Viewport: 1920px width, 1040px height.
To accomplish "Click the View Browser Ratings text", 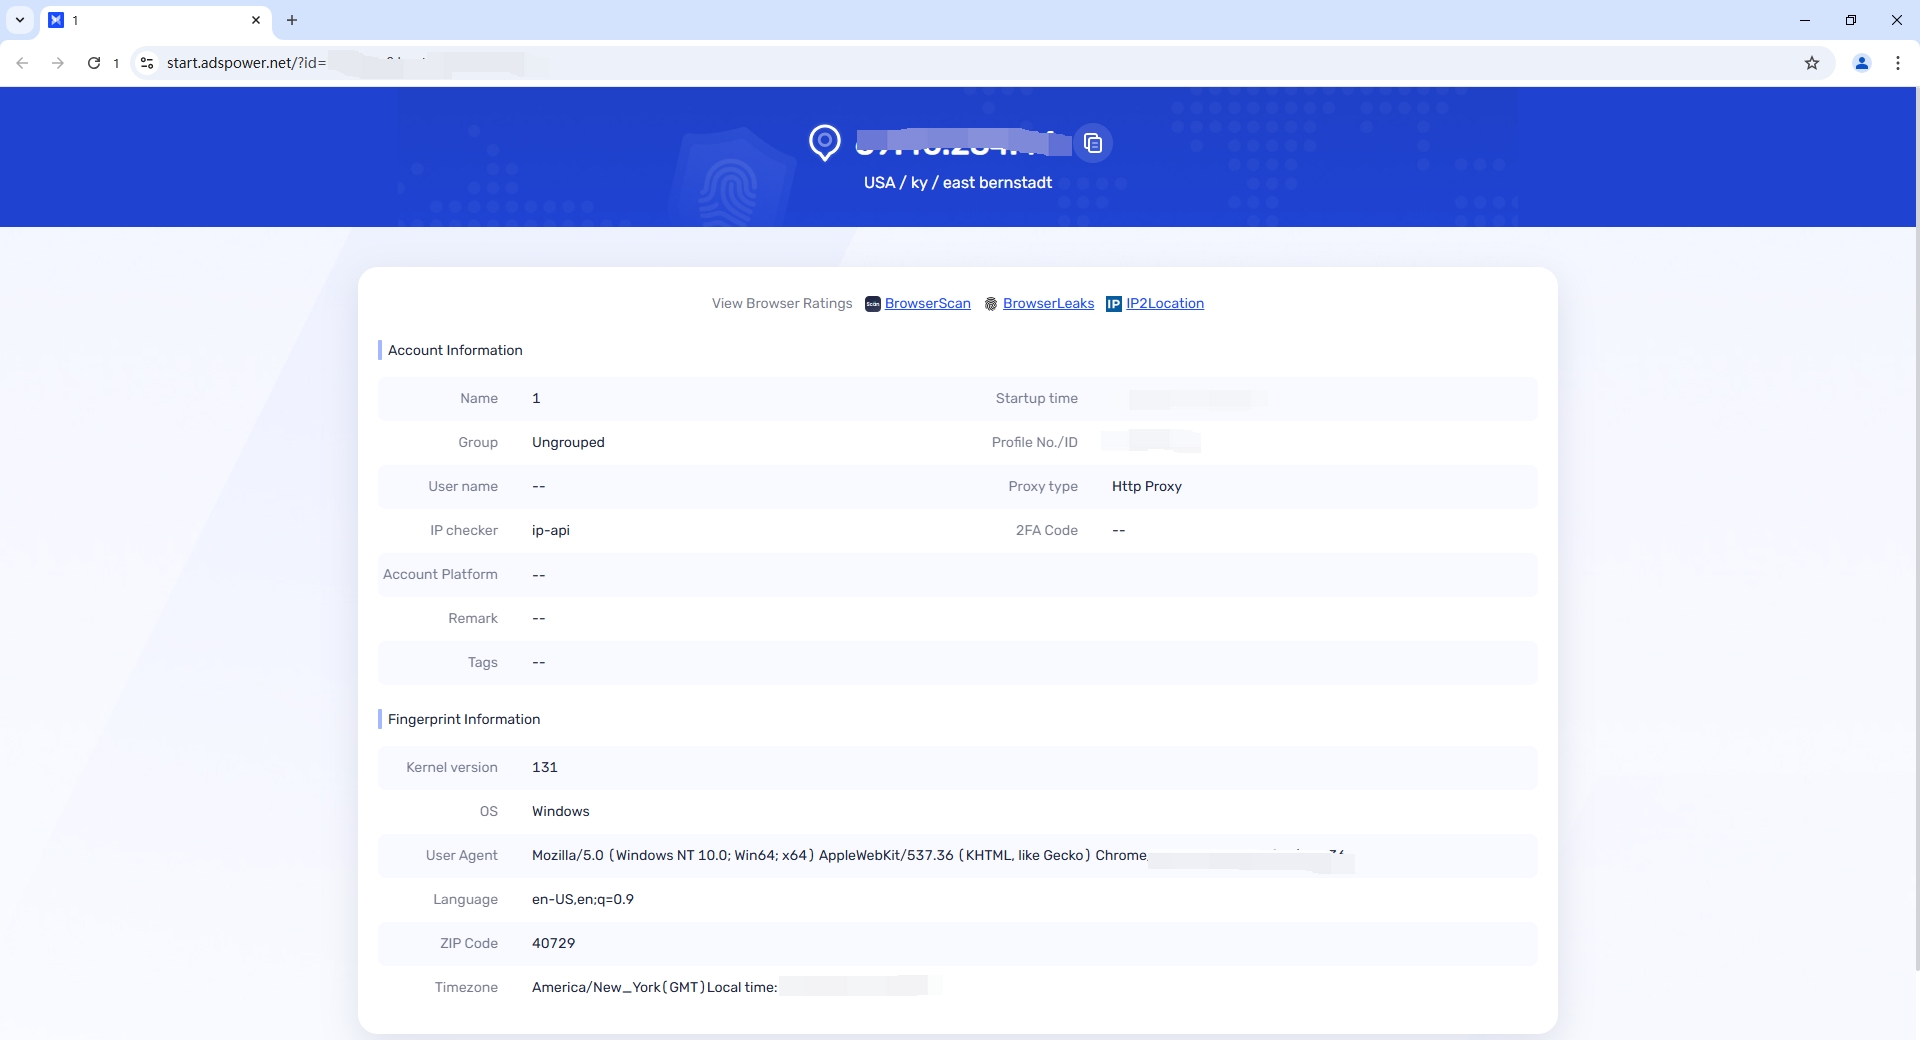I will point(782,304).
